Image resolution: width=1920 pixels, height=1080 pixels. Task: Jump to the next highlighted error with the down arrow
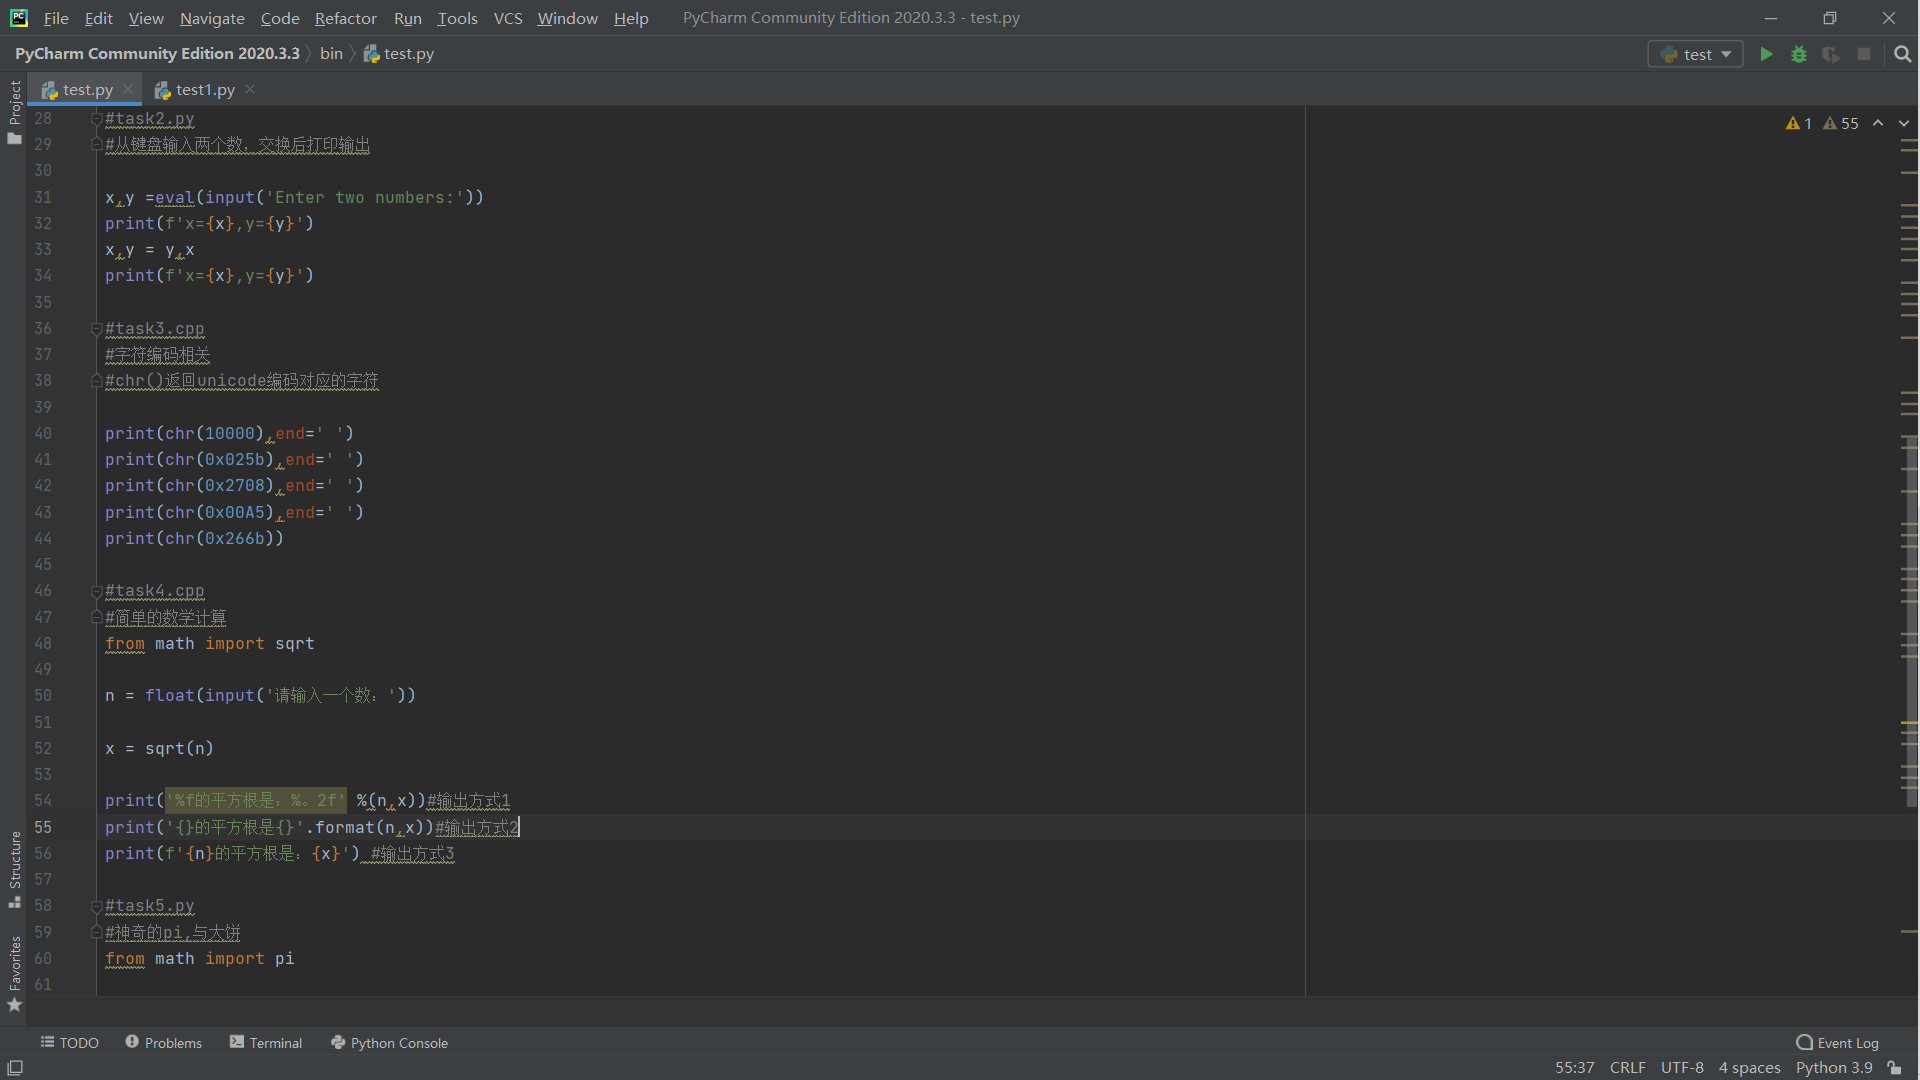[x=1904, y=123]
